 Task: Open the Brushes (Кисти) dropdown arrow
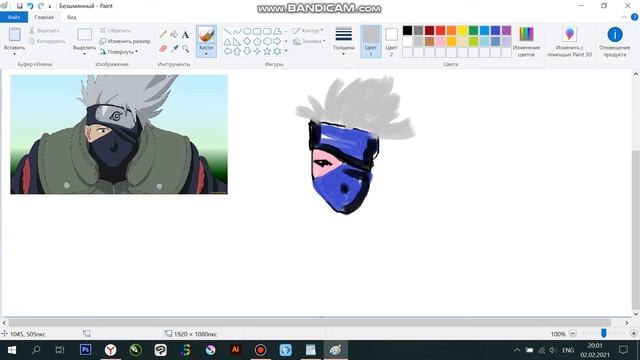pos(206,54)
